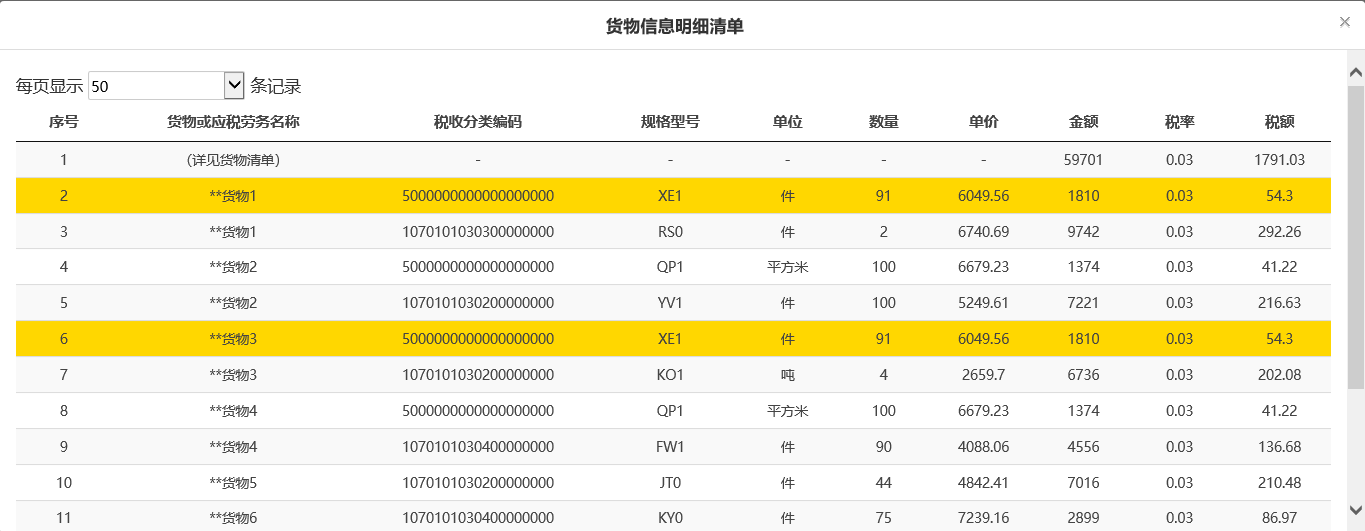Image resolution: width=1365 pixels, height=531 pixels.
Task: Click spec KY0 in row 11
Action: click(670, 518)
